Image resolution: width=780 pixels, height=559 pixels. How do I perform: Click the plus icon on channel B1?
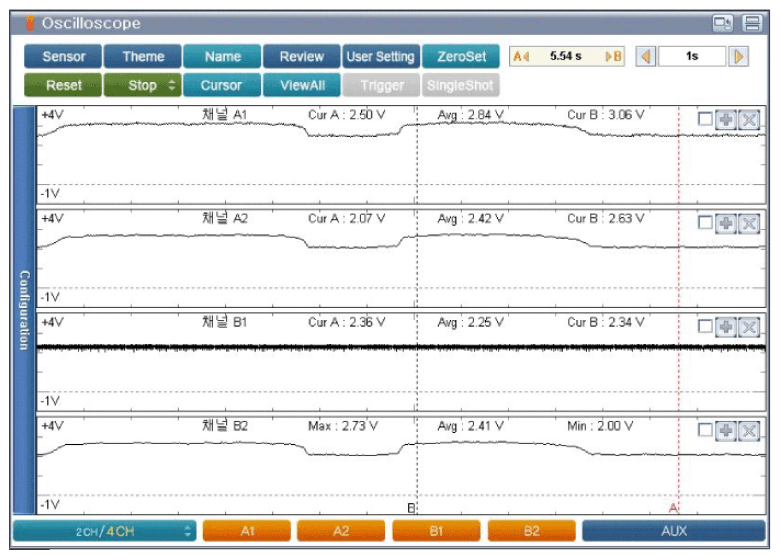tap(727, 326)
